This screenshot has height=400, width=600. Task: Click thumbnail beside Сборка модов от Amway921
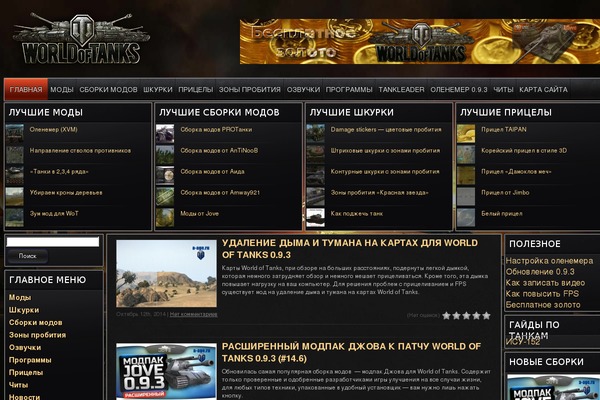pyautogui.click(x=165, y=196)
